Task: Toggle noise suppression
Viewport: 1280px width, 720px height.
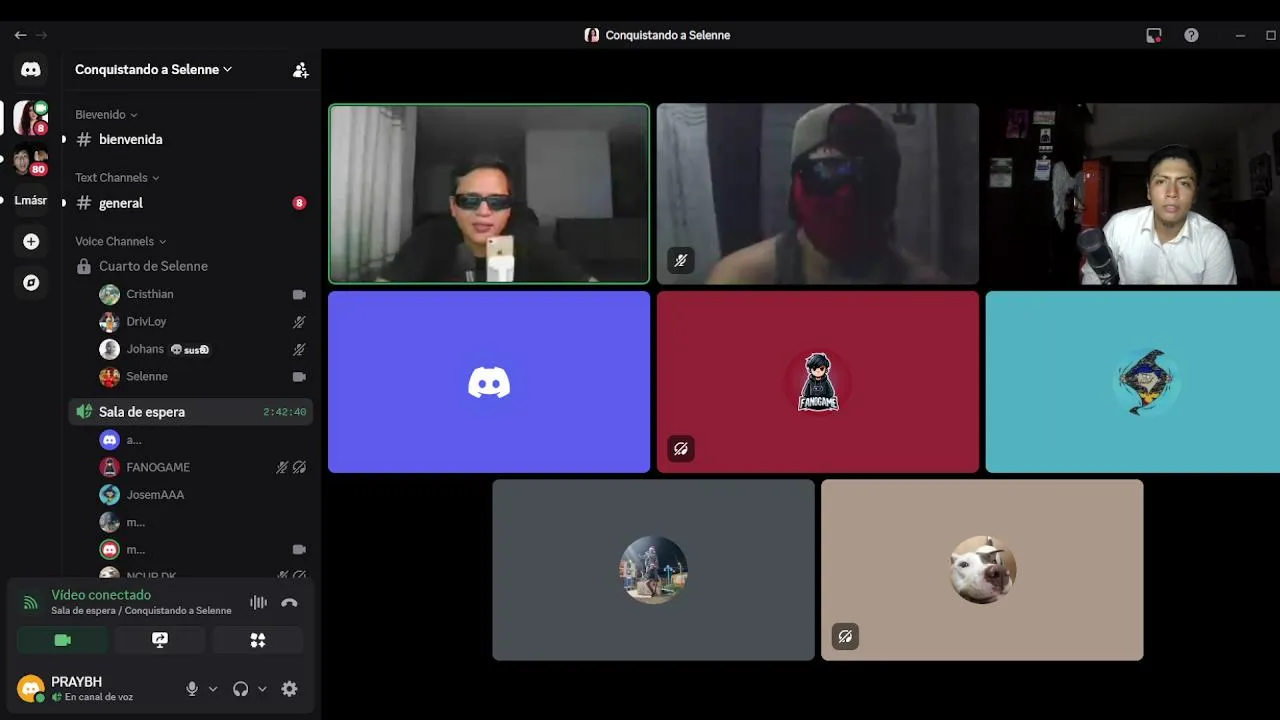Action: (258, 602)
